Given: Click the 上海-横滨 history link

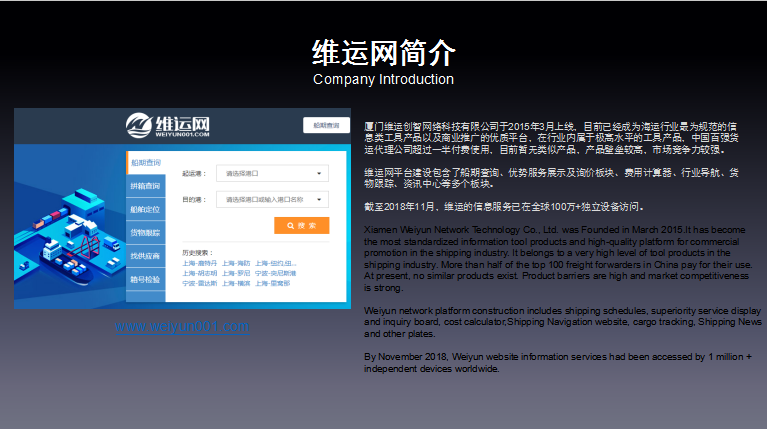Looking at the screenshot, I should pos(236,283).
